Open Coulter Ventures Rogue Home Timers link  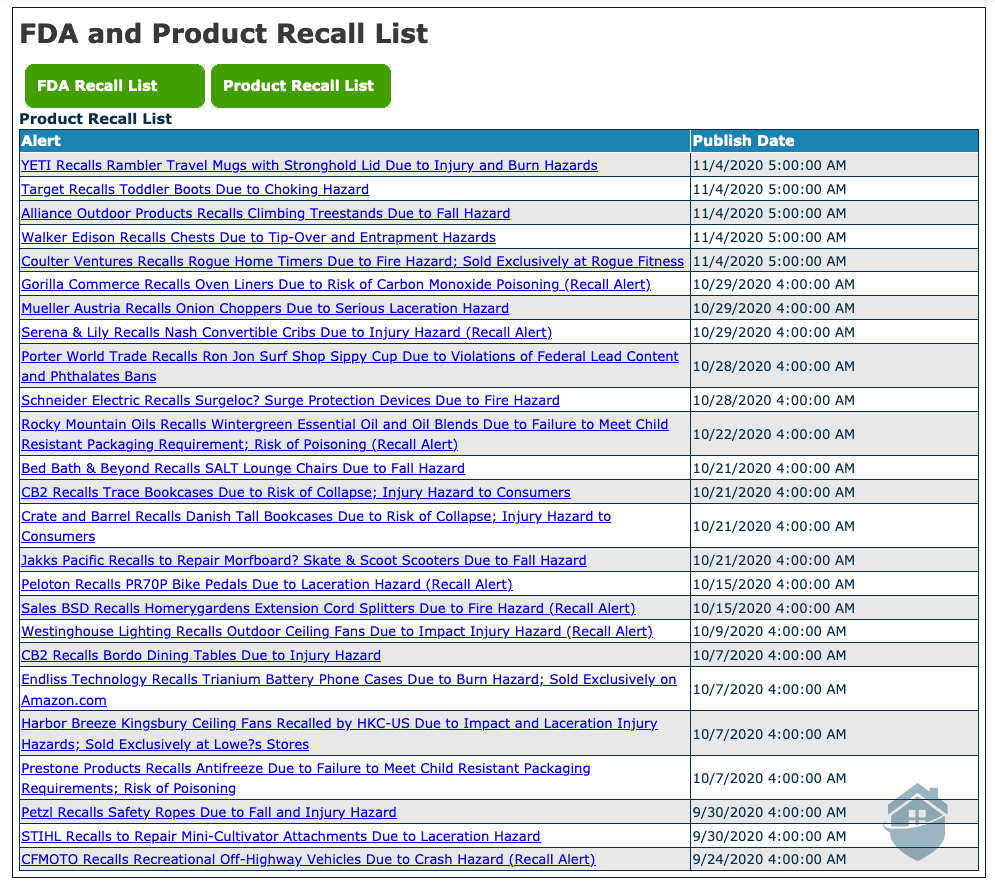coord(352,261)
